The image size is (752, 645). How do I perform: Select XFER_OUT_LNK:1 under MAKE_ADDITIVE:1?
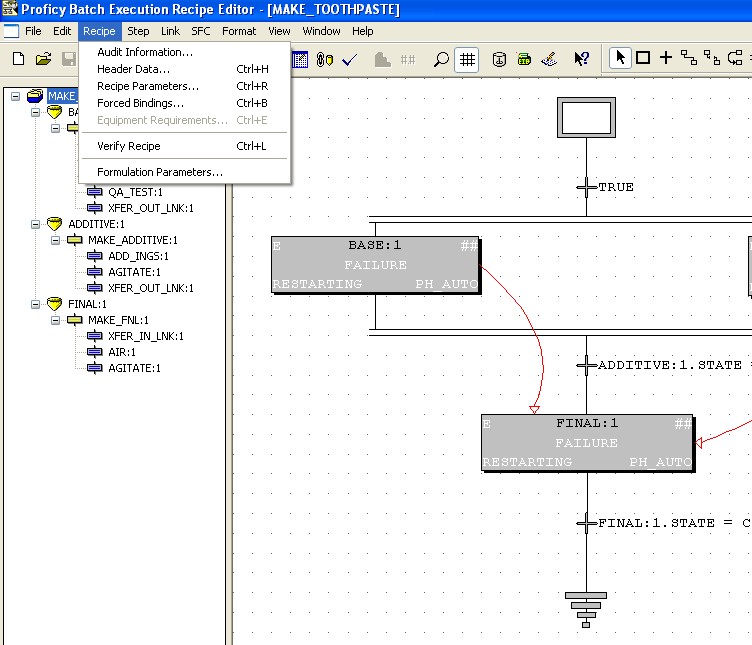click(151, 288)
